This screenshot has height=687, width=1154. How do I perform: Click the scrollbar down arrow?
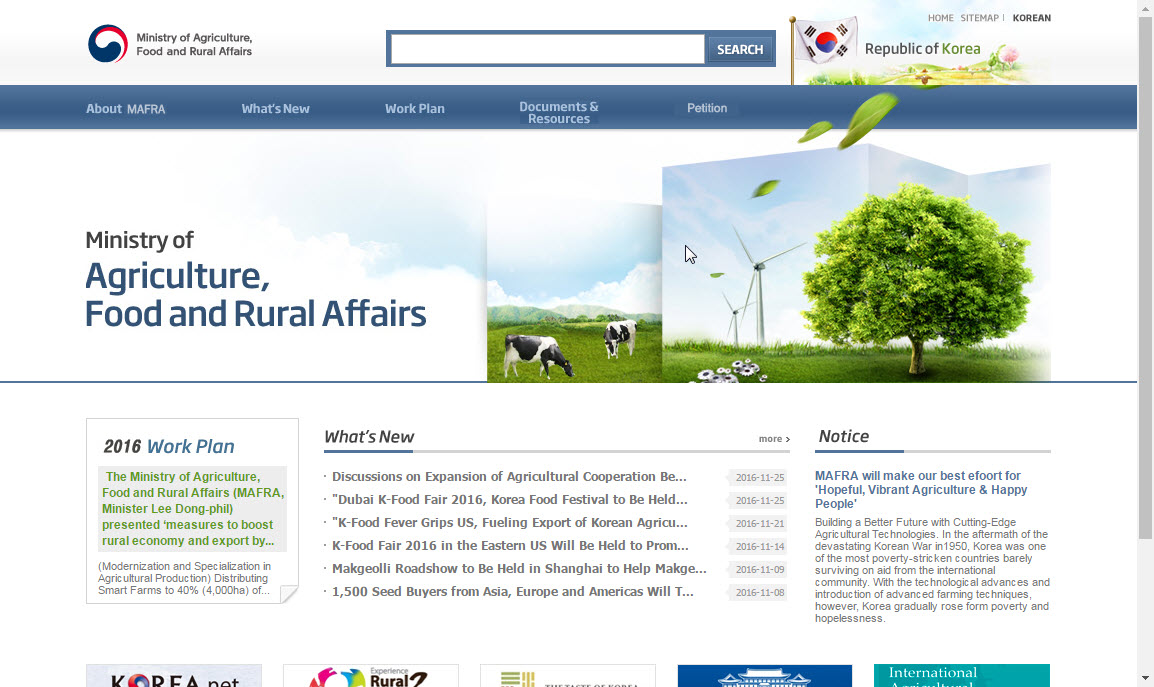1145,678
